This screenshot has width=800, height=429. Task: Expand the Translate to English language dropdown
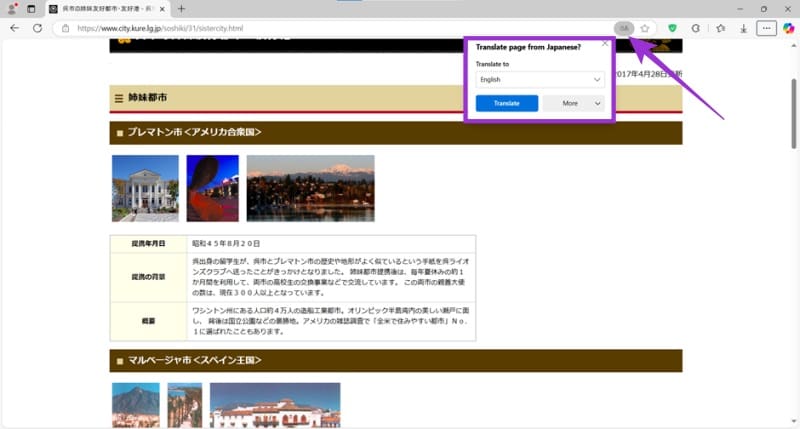[x=540, y=79]
